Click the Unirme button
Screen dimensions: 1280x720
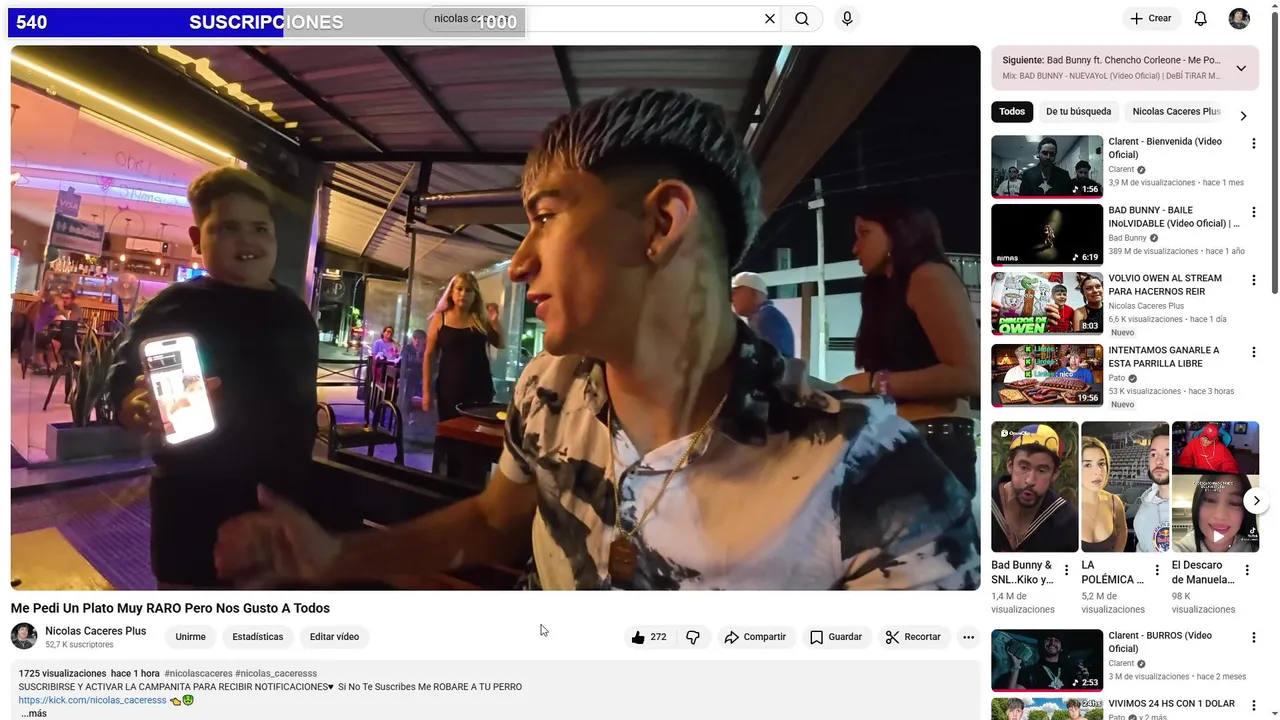click(190, 637)
